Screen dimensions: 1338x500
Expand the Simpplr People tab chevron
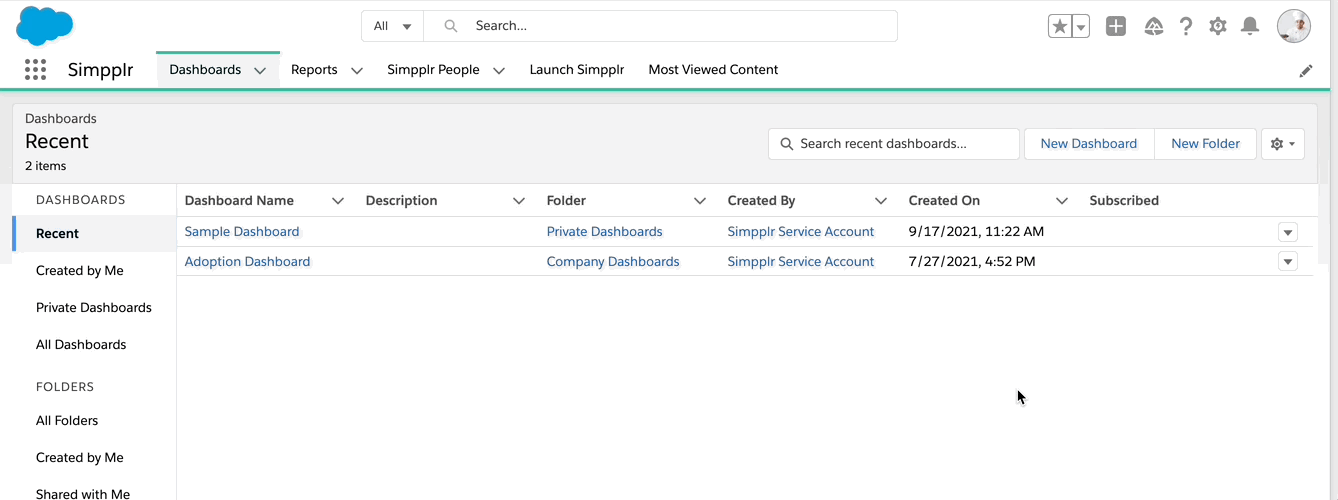(498, 70)
